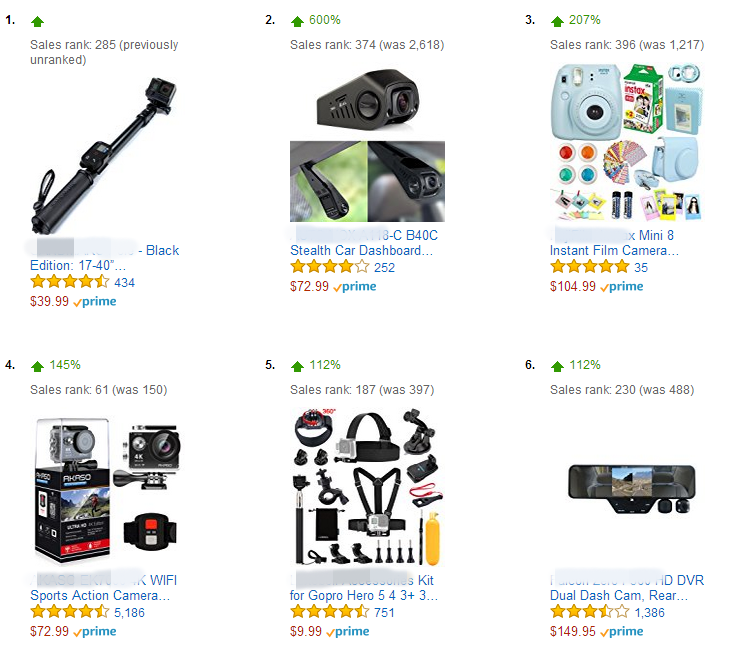
Task: Click the $104.99 price link
Action: (573, 287)
